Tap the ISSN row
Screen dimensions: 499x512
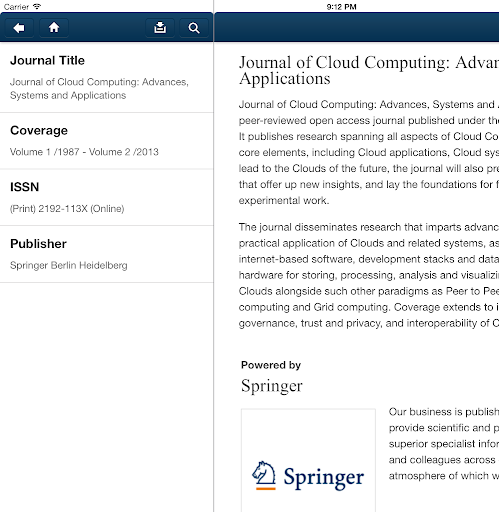[x=107, y=198]
